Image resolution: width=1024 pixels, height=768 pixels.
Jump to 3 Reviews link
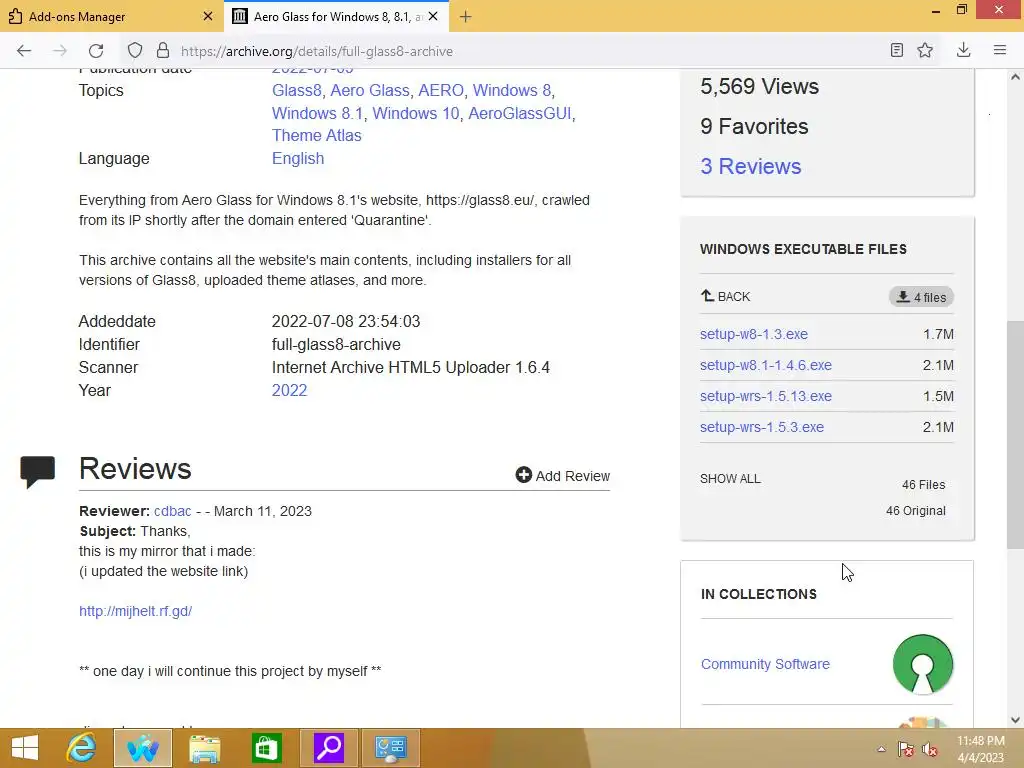tap(750, 166)
